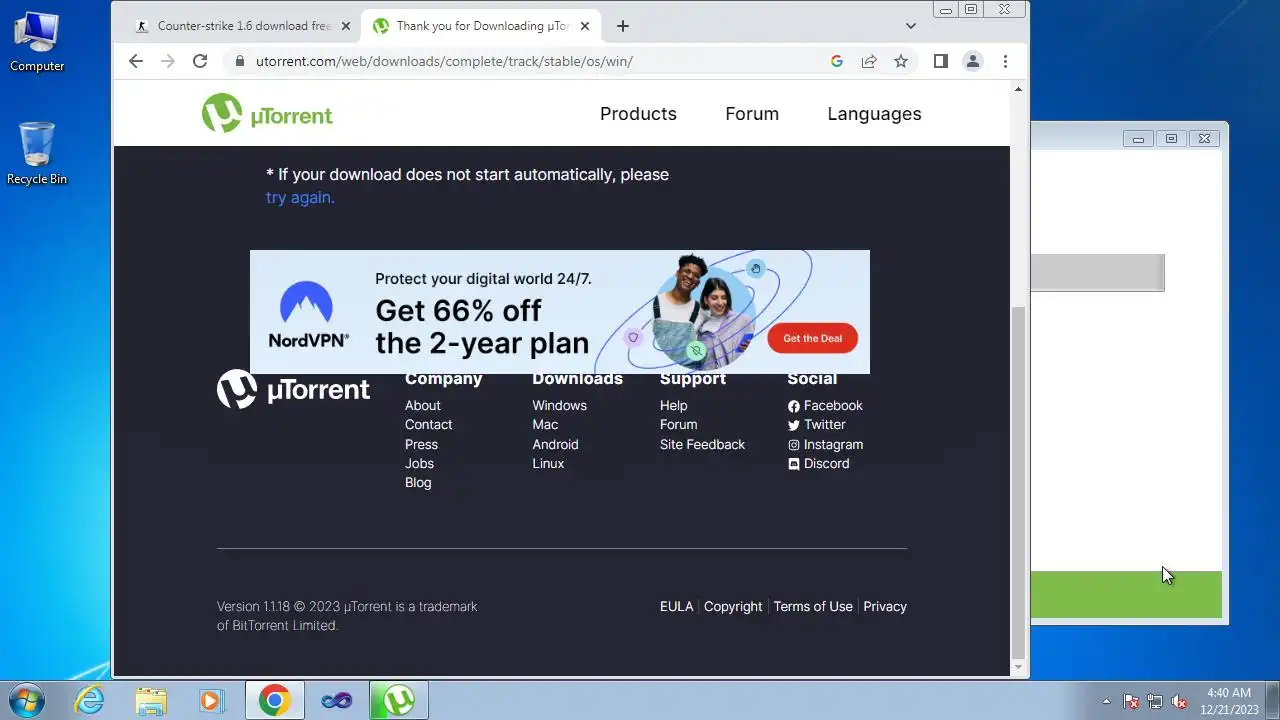Open Chrome three-dot menu
The image size is (1280, 720).
[x=1005, y=61]
